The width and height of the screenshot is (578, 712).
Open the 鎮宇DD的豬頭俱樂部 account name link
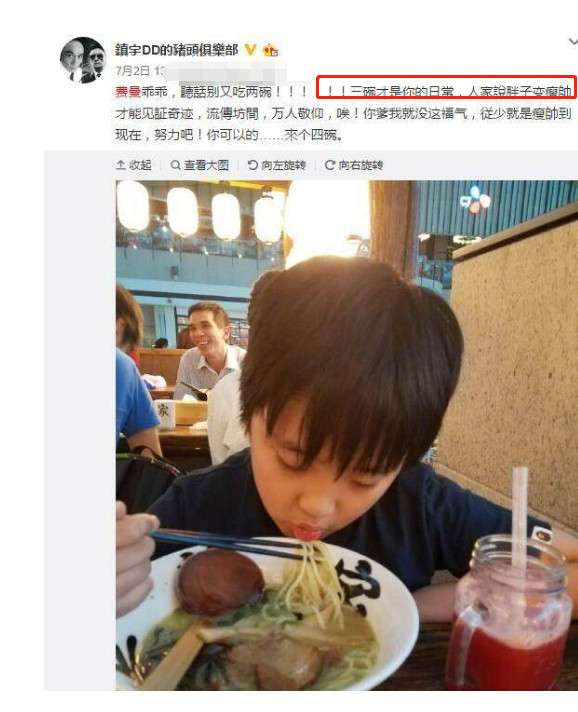[176, 49]
